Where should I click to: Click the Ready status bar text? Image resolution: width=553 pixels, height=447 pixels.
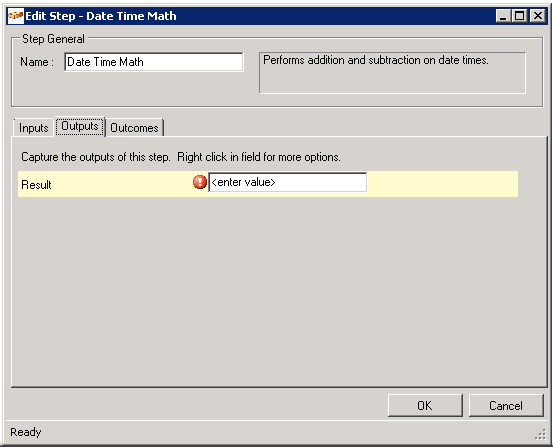tap(26, 432)
